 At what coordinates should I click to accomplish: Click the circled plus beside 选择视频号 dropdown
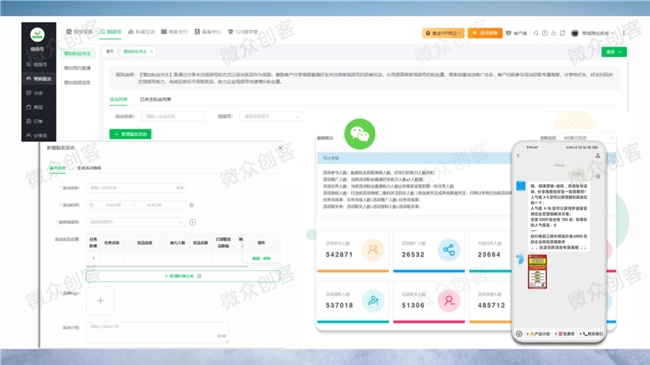[192, 222]
